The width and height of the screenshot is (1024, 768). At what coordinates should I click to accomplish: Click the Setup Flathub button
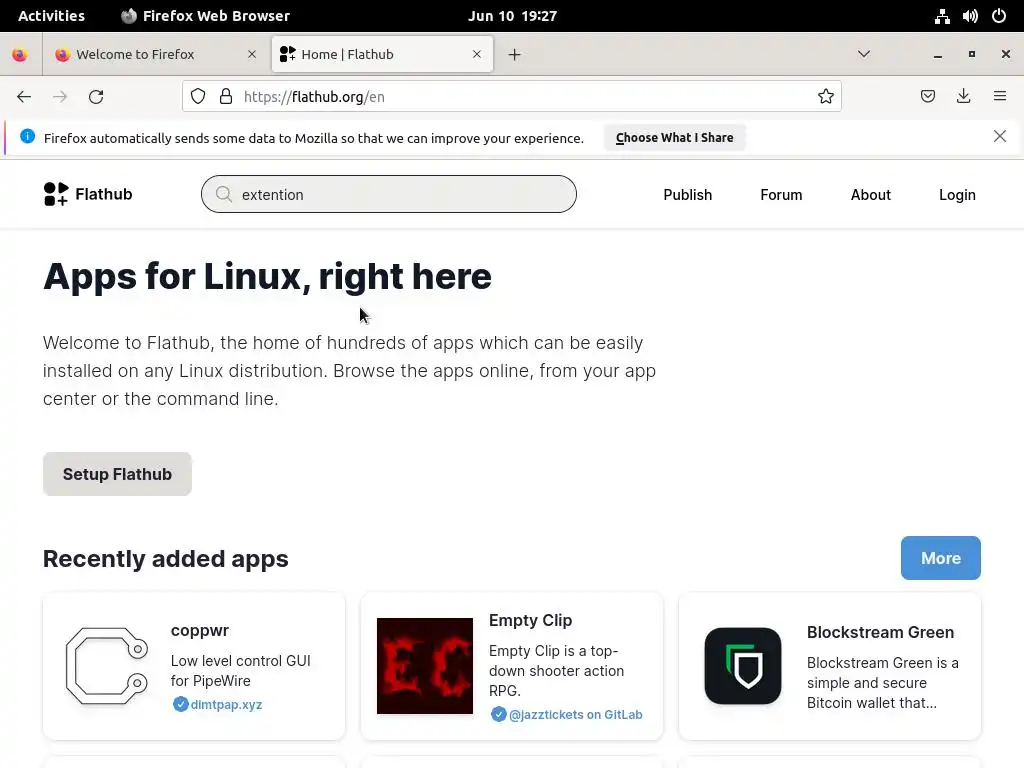(118, 474)
